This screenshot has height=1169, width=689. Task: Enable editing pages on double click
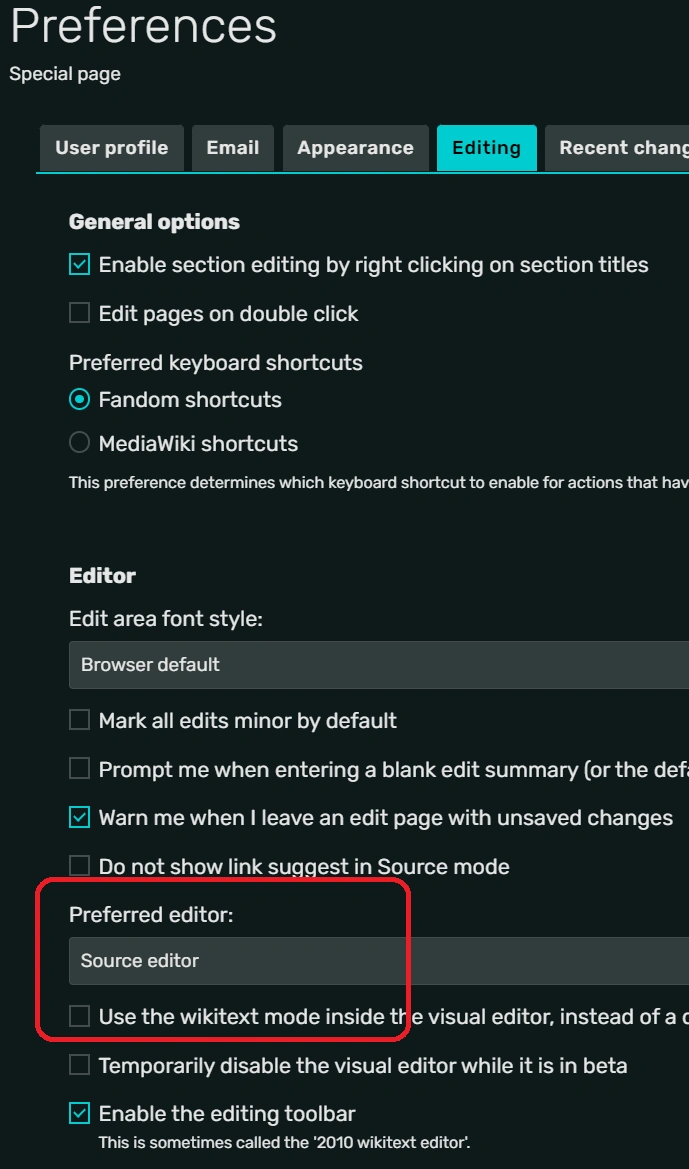coord(78,312)
